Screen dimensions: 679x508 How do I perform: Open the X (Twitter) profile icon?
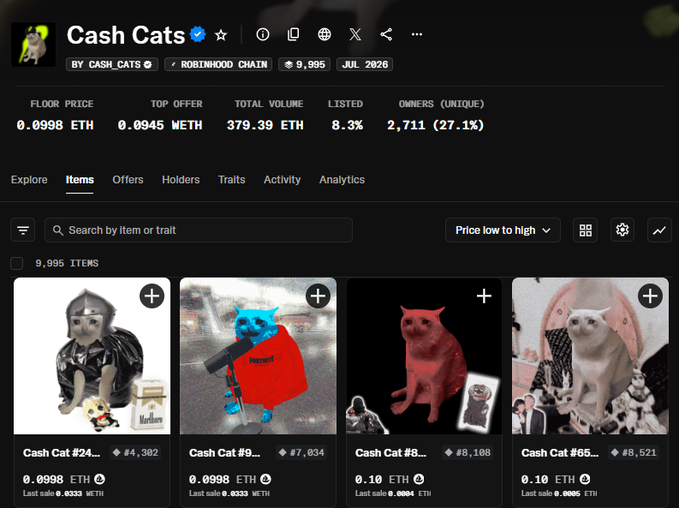(355, 34)
